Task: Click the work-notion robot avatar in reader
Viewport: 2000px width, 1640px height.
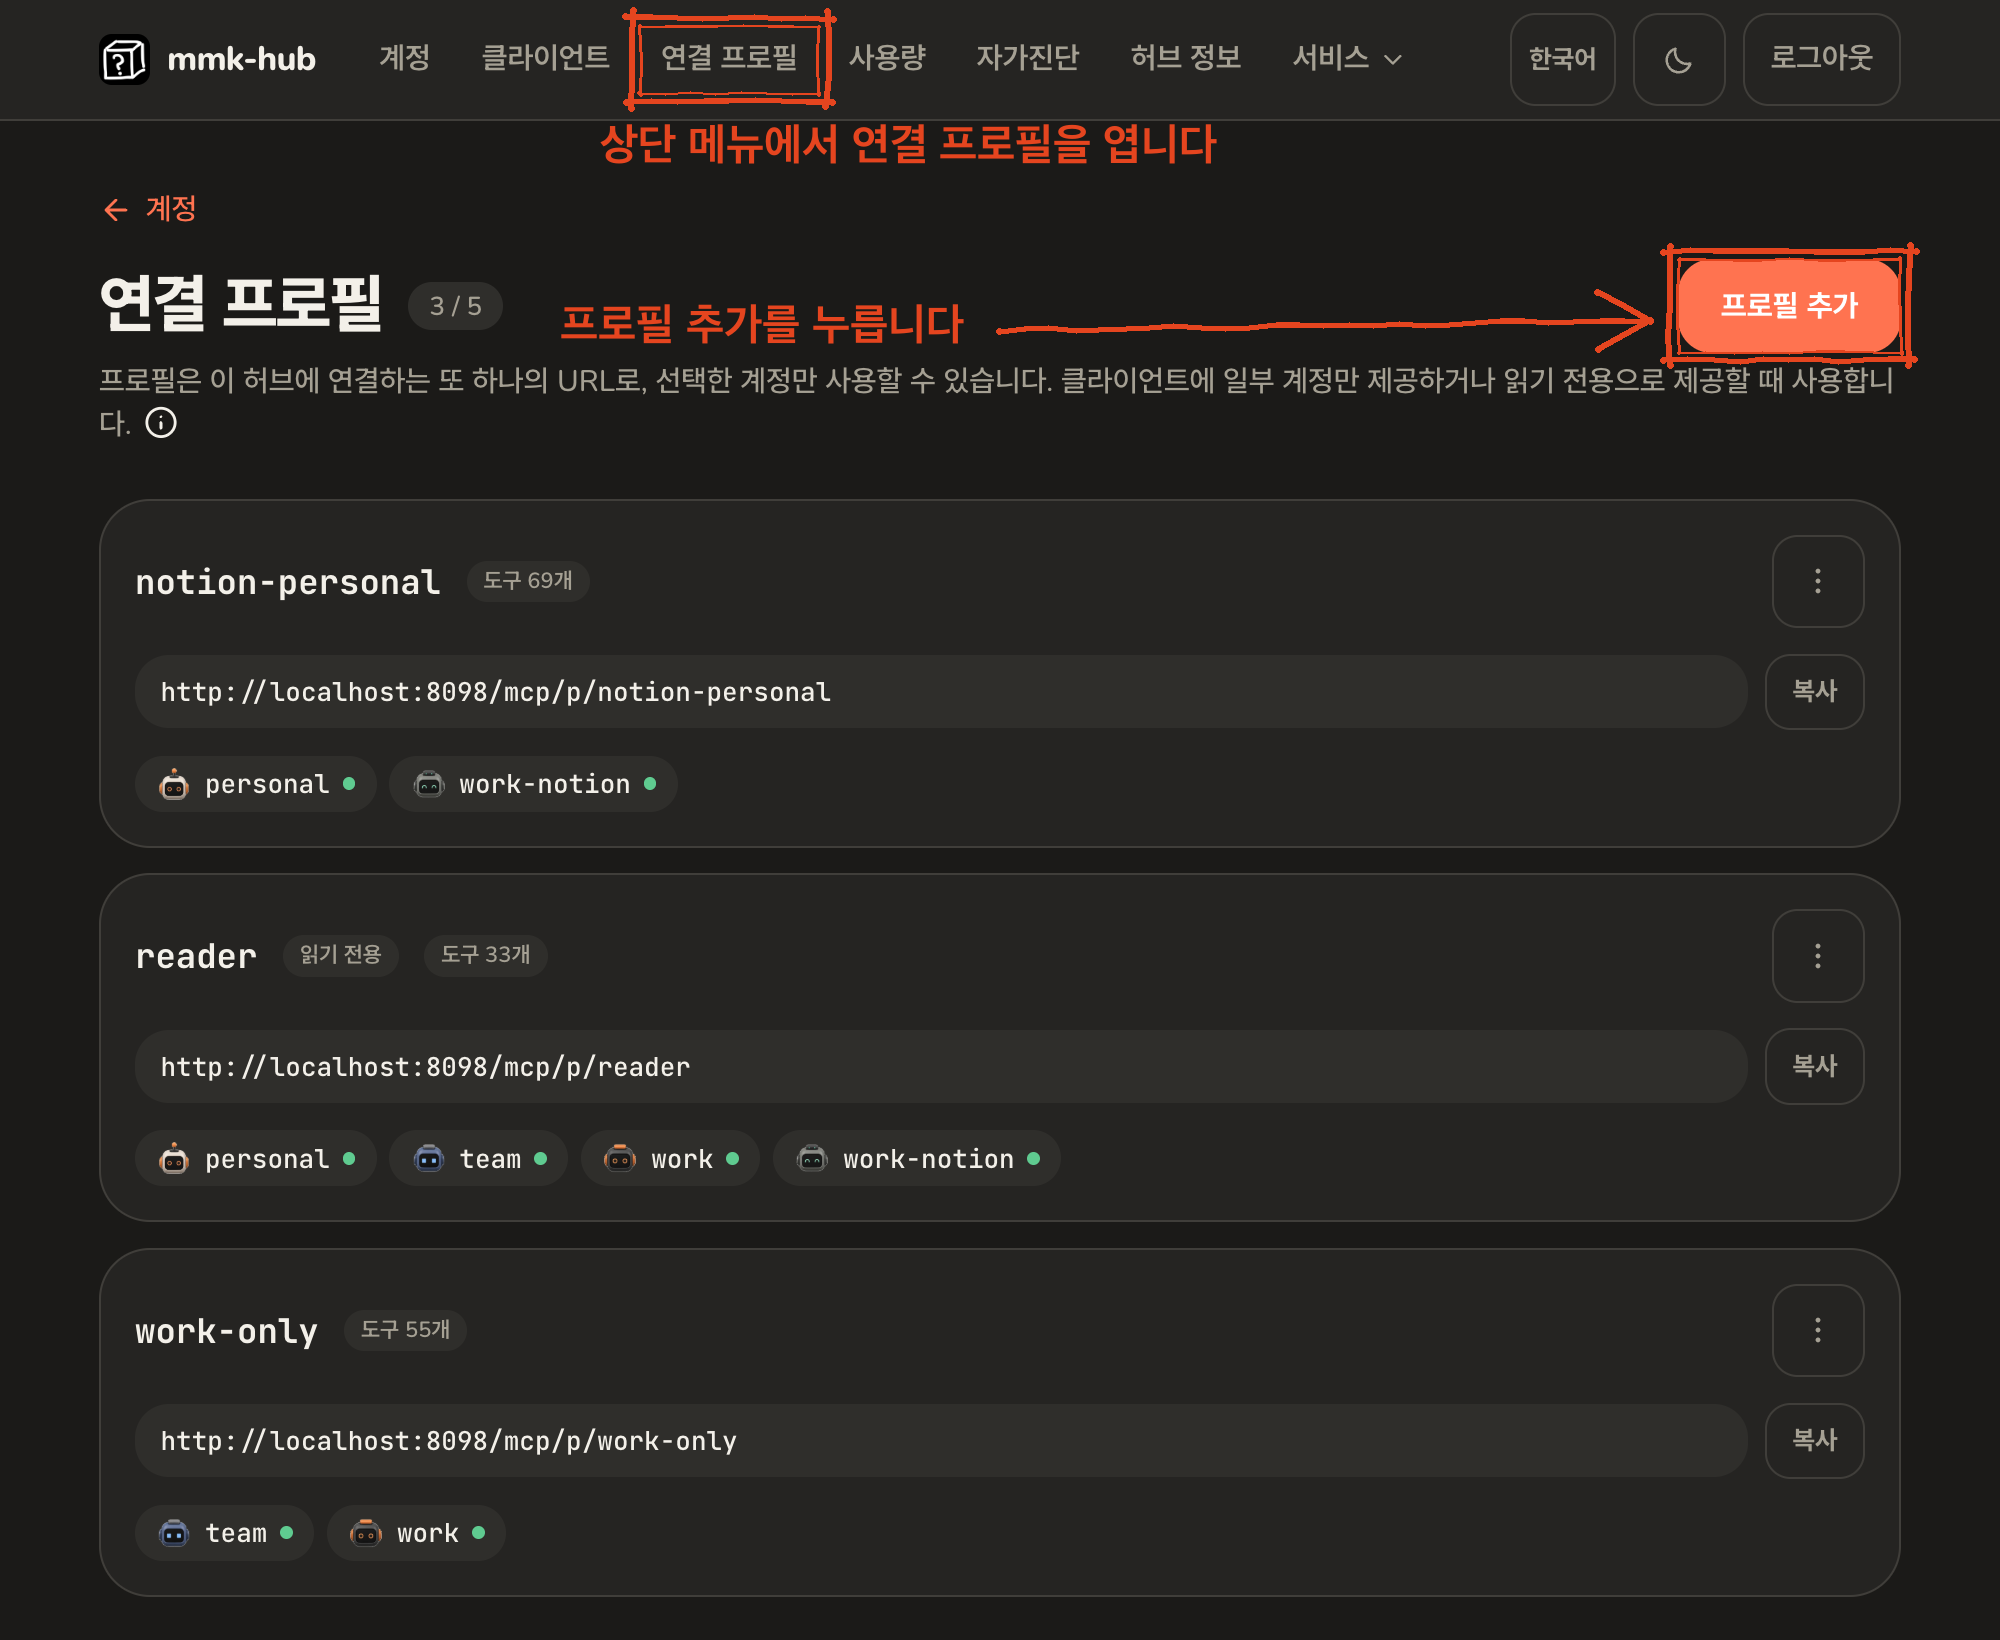Action: pos(812,1159)
